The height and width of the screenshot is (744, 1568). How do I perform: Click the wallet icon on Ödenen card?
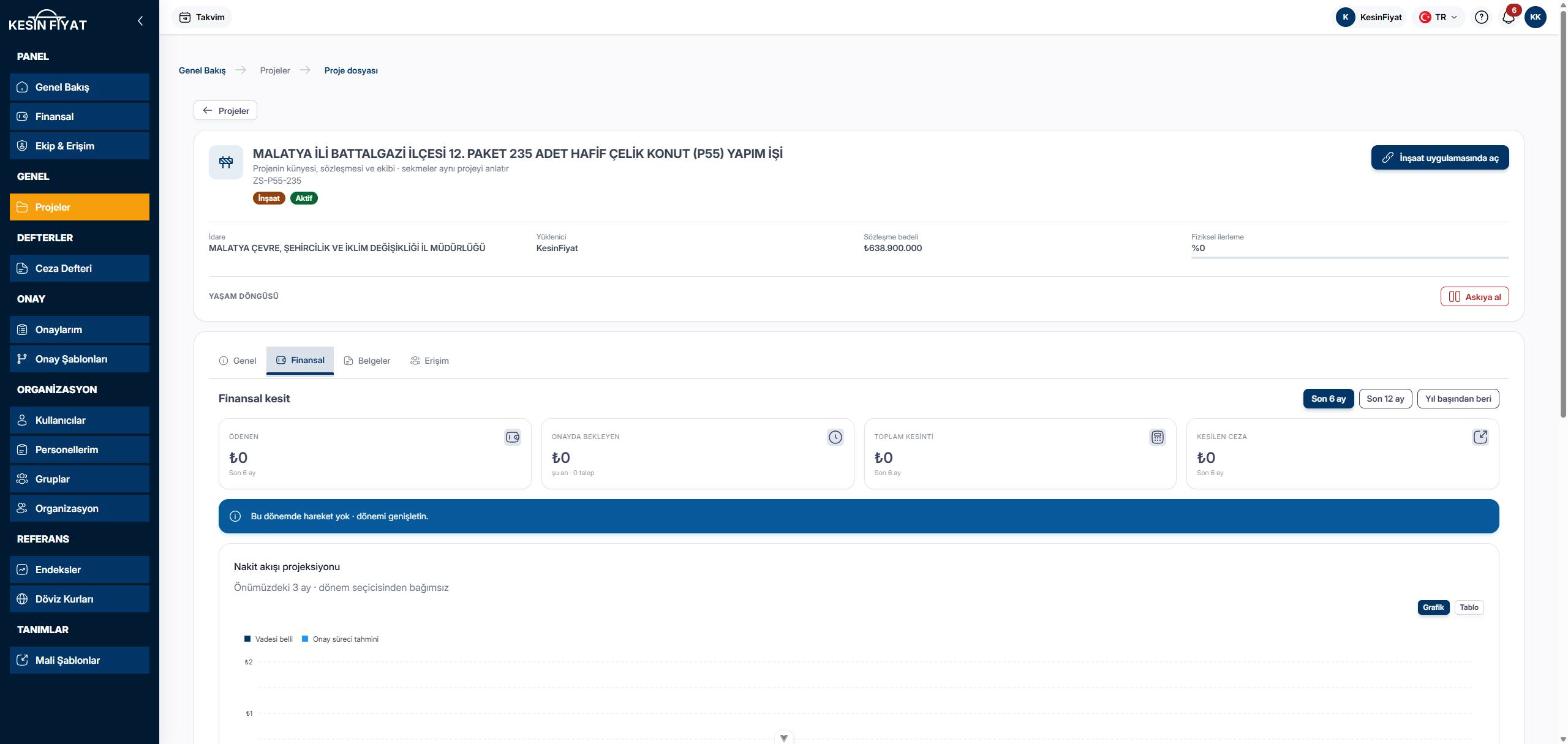point(512,437)
